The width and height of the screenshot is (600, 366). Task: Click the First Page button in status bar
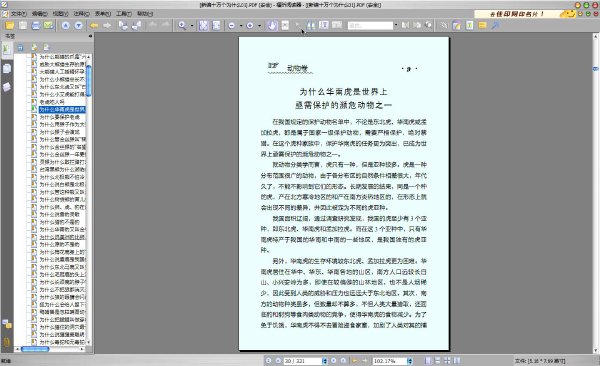click(269, 361)
